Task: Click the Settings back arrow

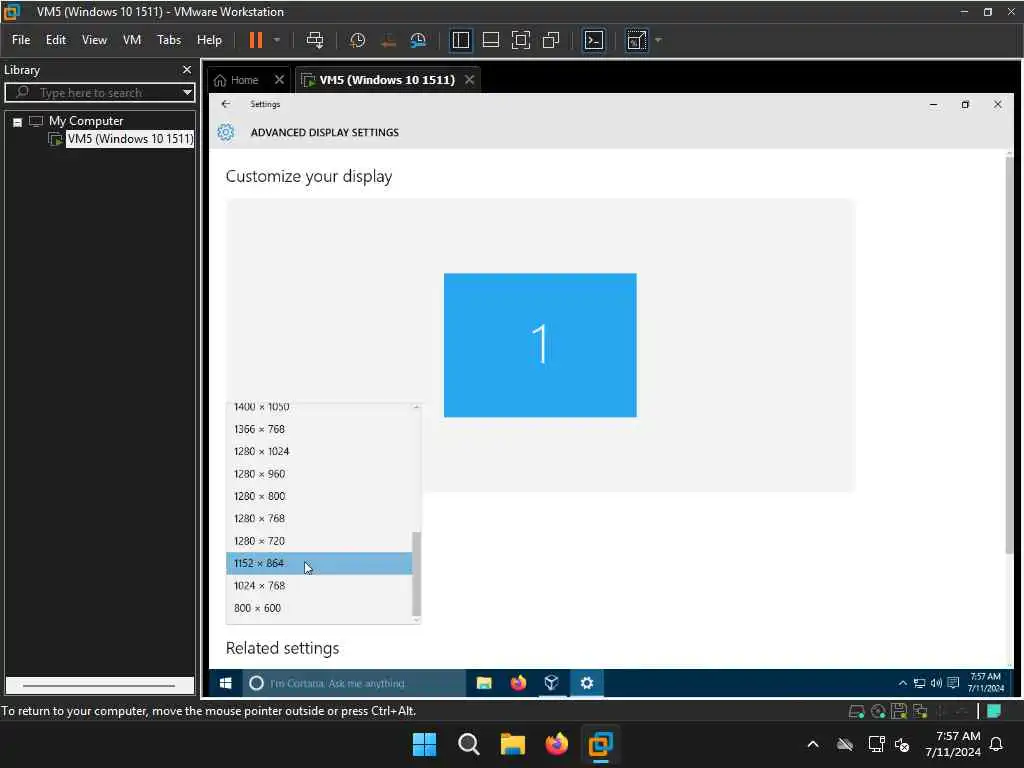Action: [x=226, y=104]
